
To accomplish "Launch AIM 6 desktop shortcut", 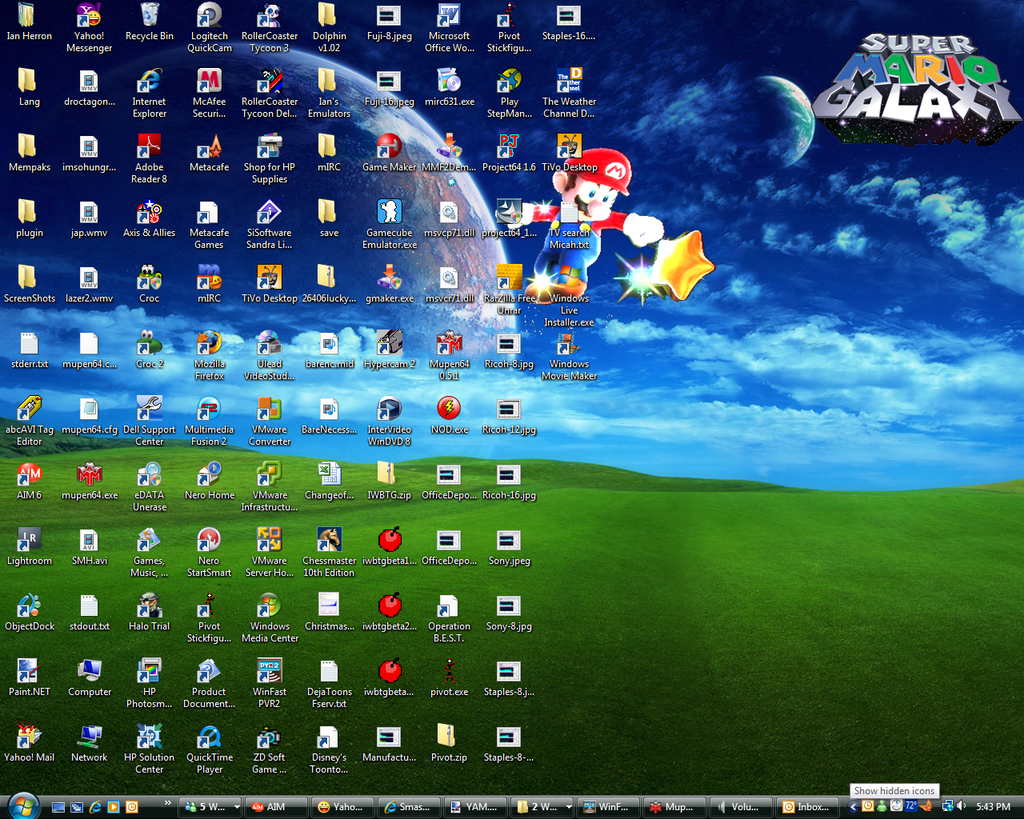I will [29, 481].
